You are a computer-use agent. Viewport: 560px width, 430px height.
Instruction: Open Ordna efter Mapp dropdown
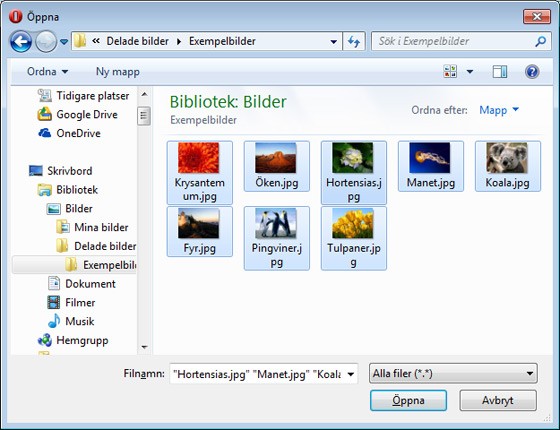tap(499, 110)
